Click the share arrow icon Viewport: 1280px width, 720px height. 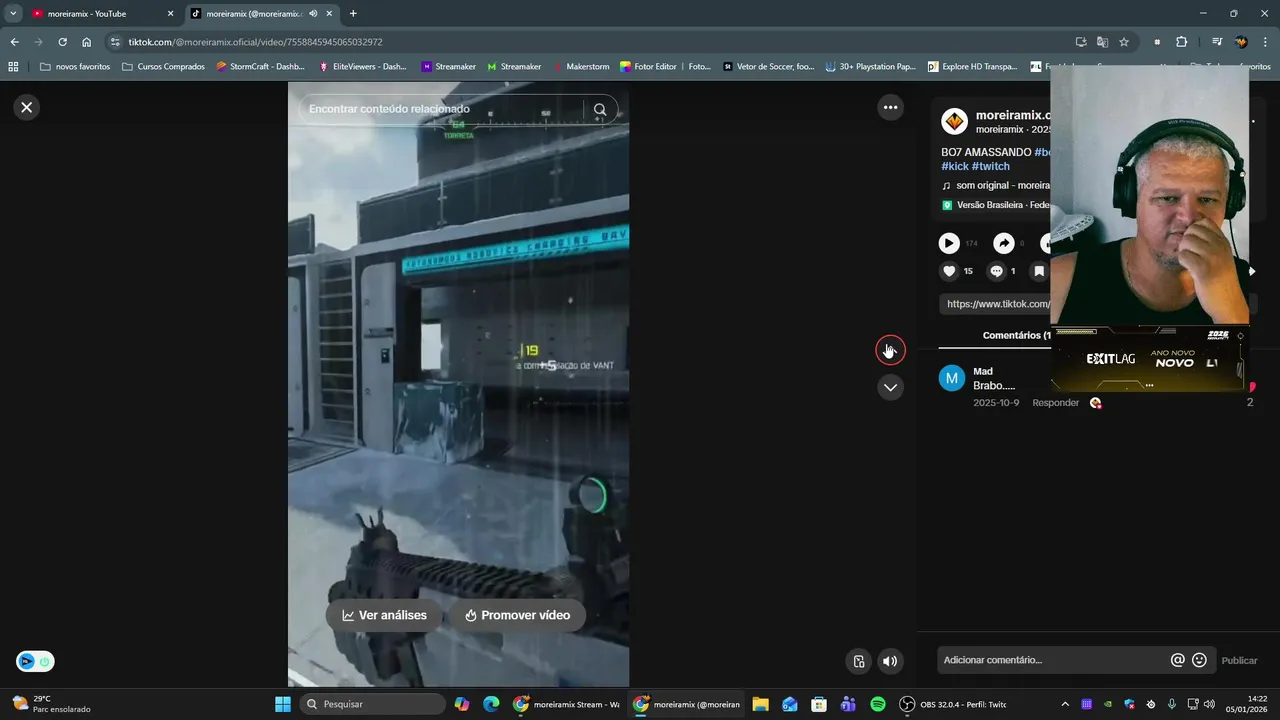(x=1003, y=243)
